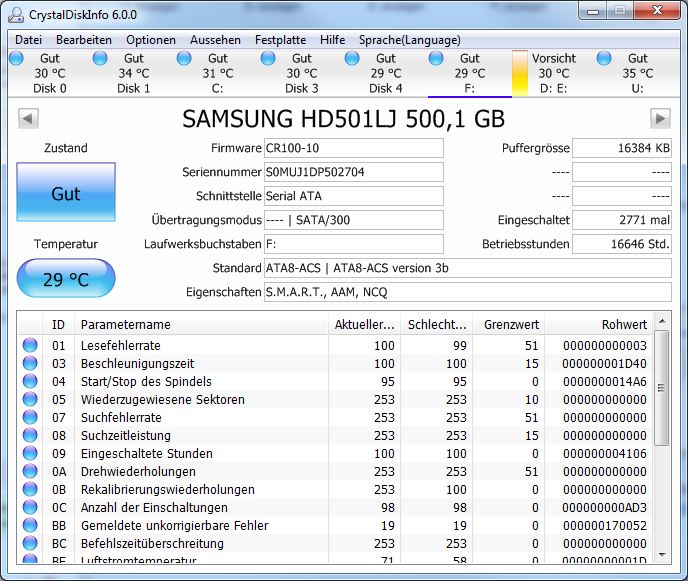Click status dot for Start/Stop des Spindels

30,381
